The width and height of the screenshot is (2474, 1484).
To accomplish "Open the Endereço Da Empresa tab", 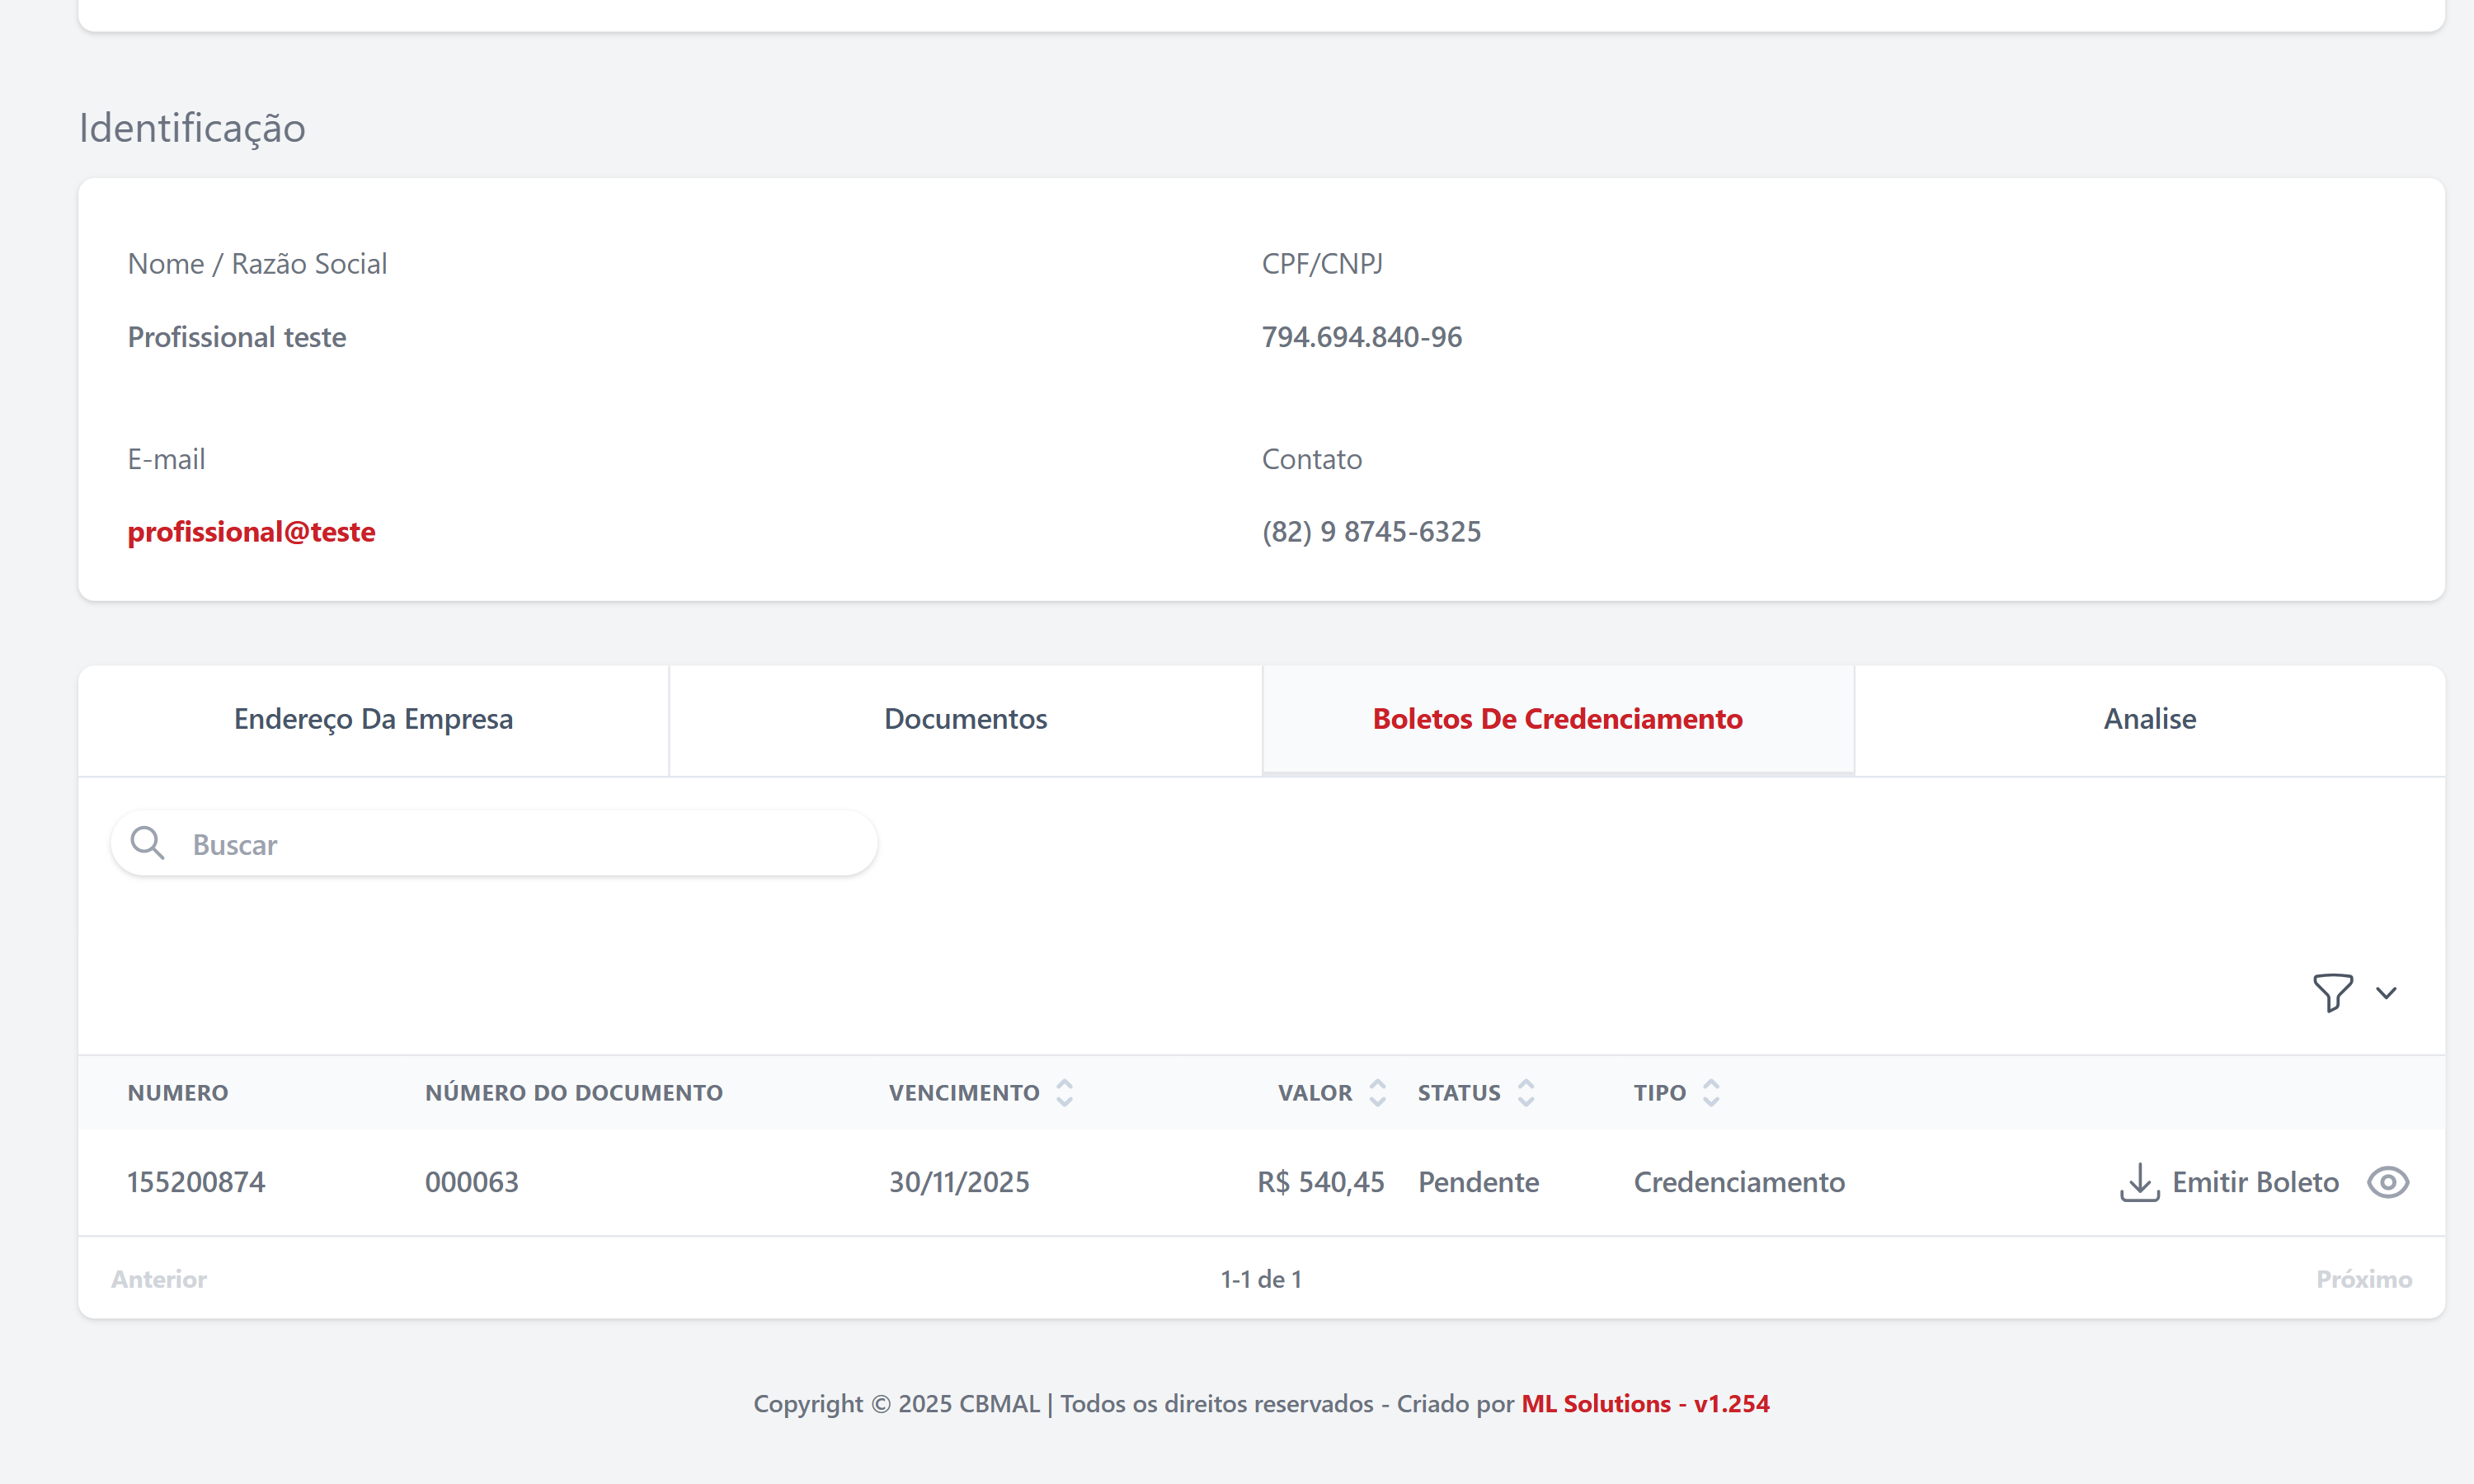I will (373, 719).
